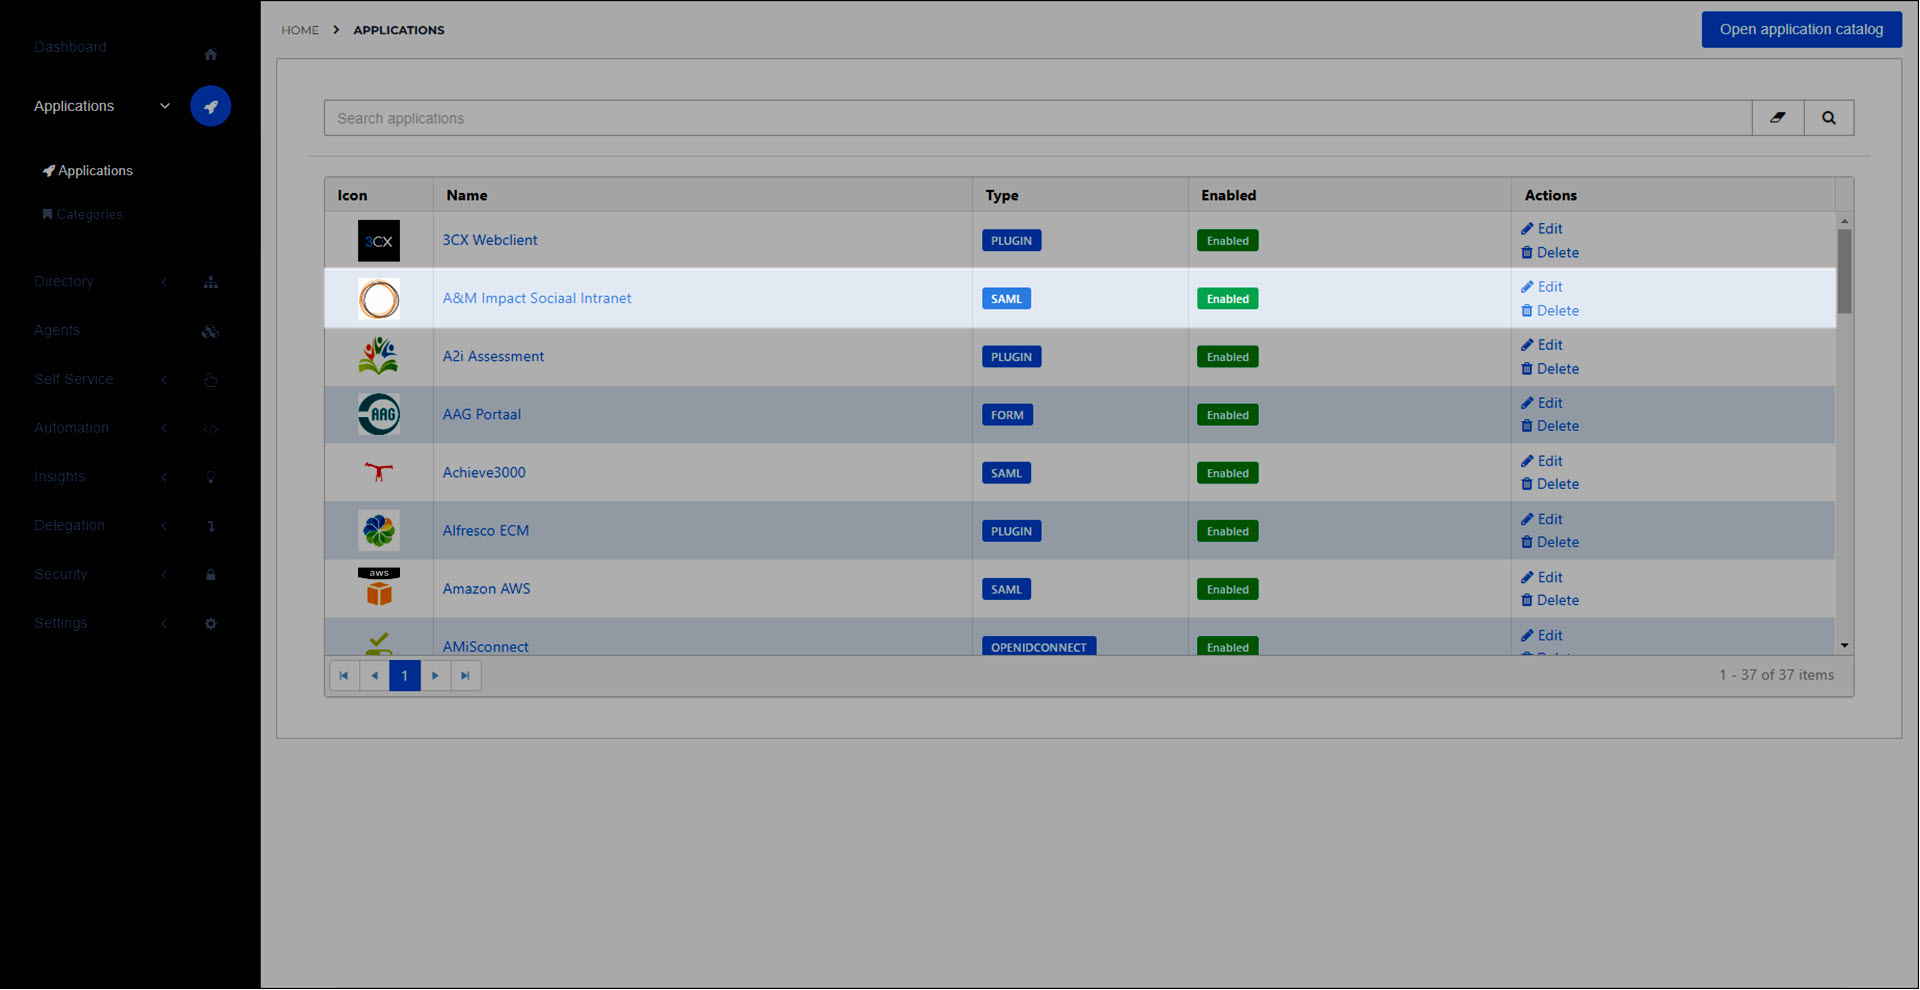This screenshot has width=1920, height=990.
Task: Open the A&M Impact Sociaal Intranet link
Action: coord(537,298)
